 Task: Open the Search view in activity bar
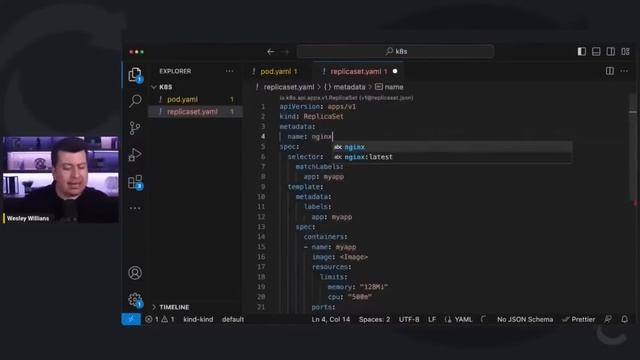(x=135, y=101)
